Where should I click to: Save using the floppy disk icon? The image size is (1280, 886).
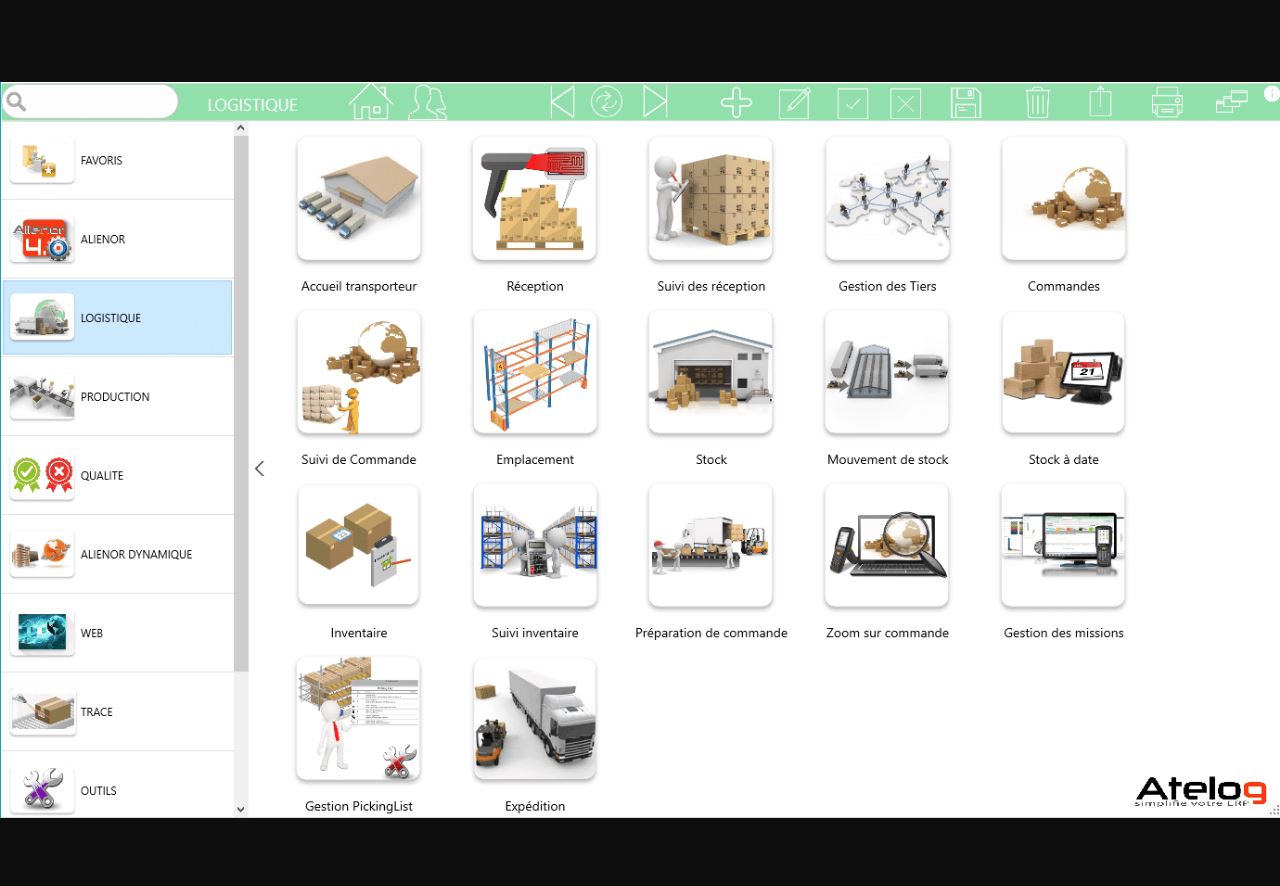click(x=965, y=101)
